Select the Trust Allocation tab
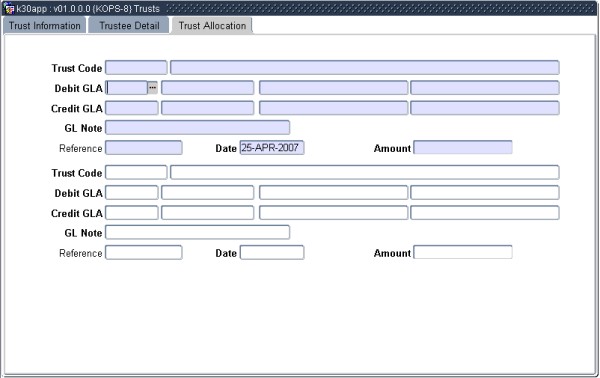The height and width of the screenshot is (378, 600). click(212, 26)
